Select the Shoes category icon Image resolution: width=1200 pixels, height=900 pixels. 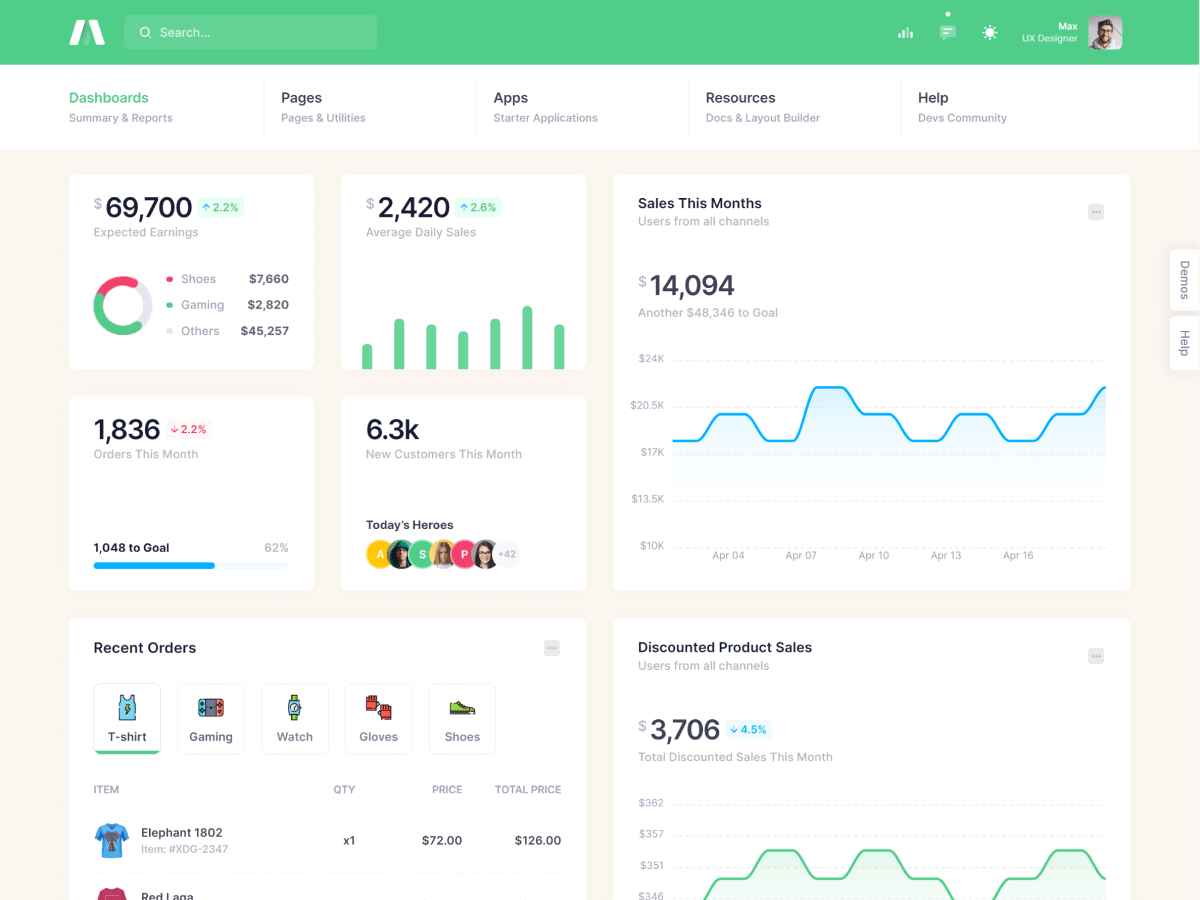pyautogui.click(x=462, y=718)
